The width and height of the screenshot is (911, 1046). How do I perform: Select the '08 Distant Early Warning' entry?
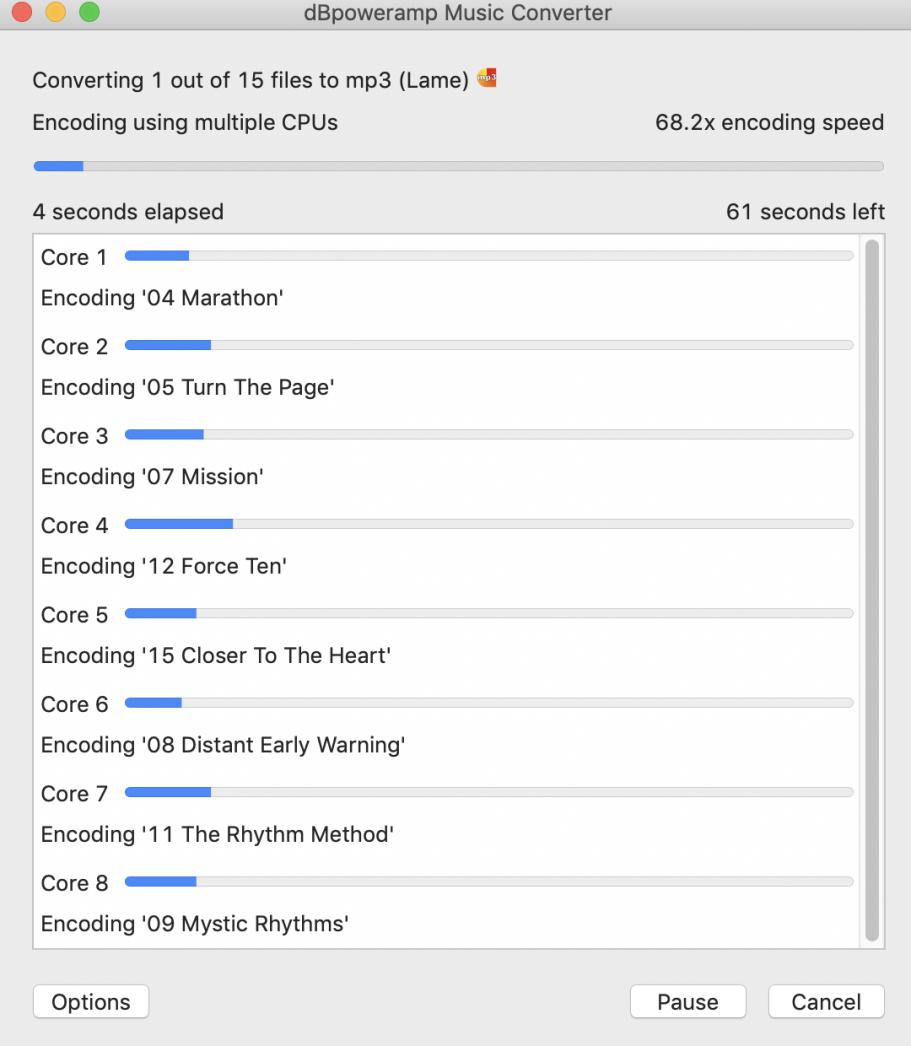[x=223, y=745]
